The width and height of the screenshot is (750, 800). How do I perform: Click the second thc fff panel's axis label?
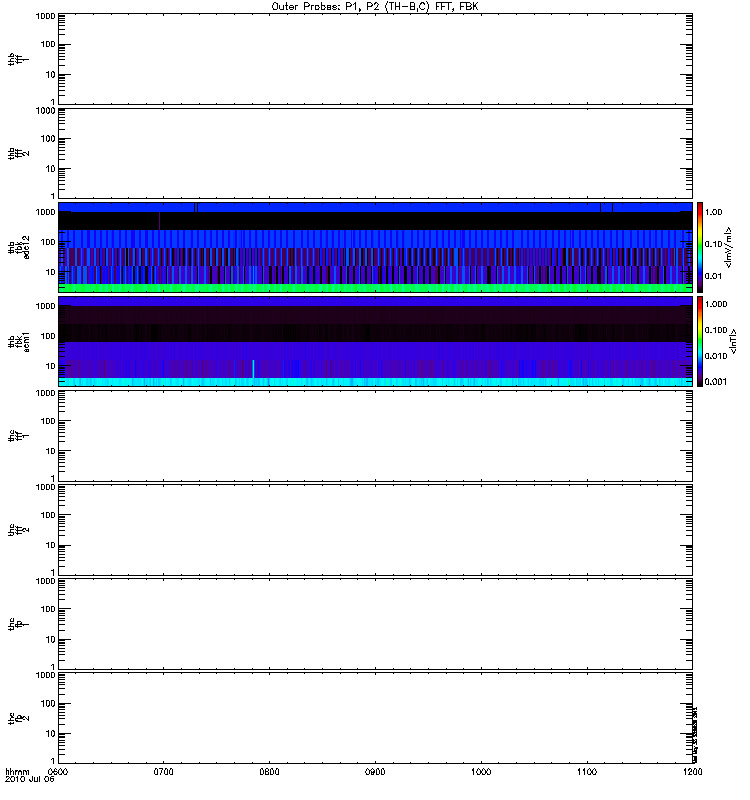pos(18,530)
